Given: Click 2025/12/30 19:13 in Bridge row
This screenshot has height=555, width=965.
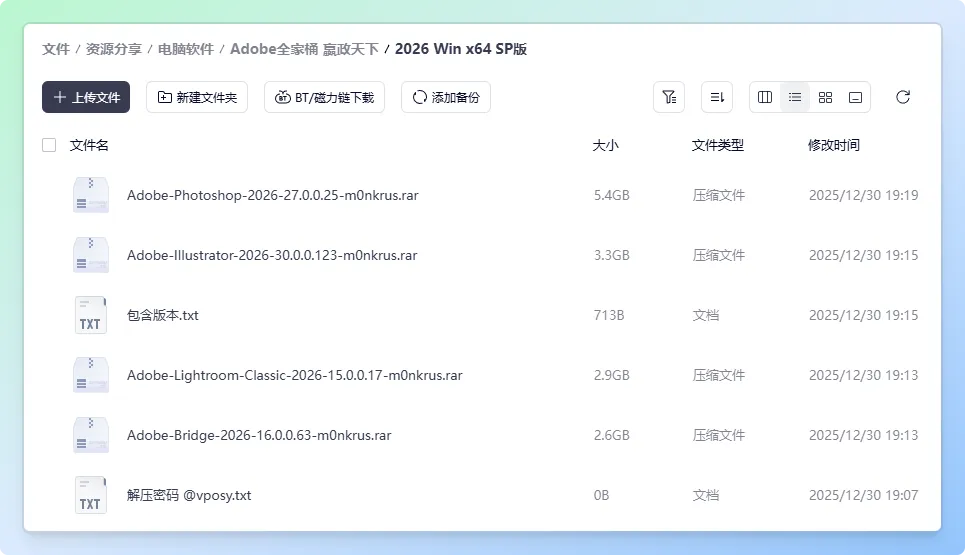Looking at the screenshot, I should 863,435.
